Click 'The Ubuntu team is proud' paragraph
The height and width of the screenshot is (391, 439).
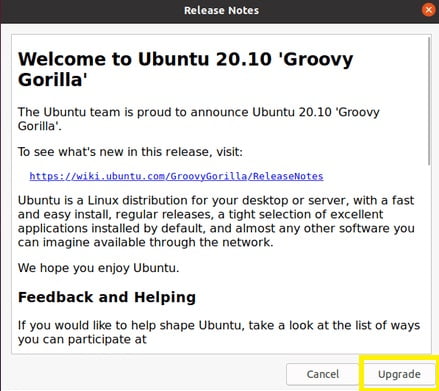[199, 119]
